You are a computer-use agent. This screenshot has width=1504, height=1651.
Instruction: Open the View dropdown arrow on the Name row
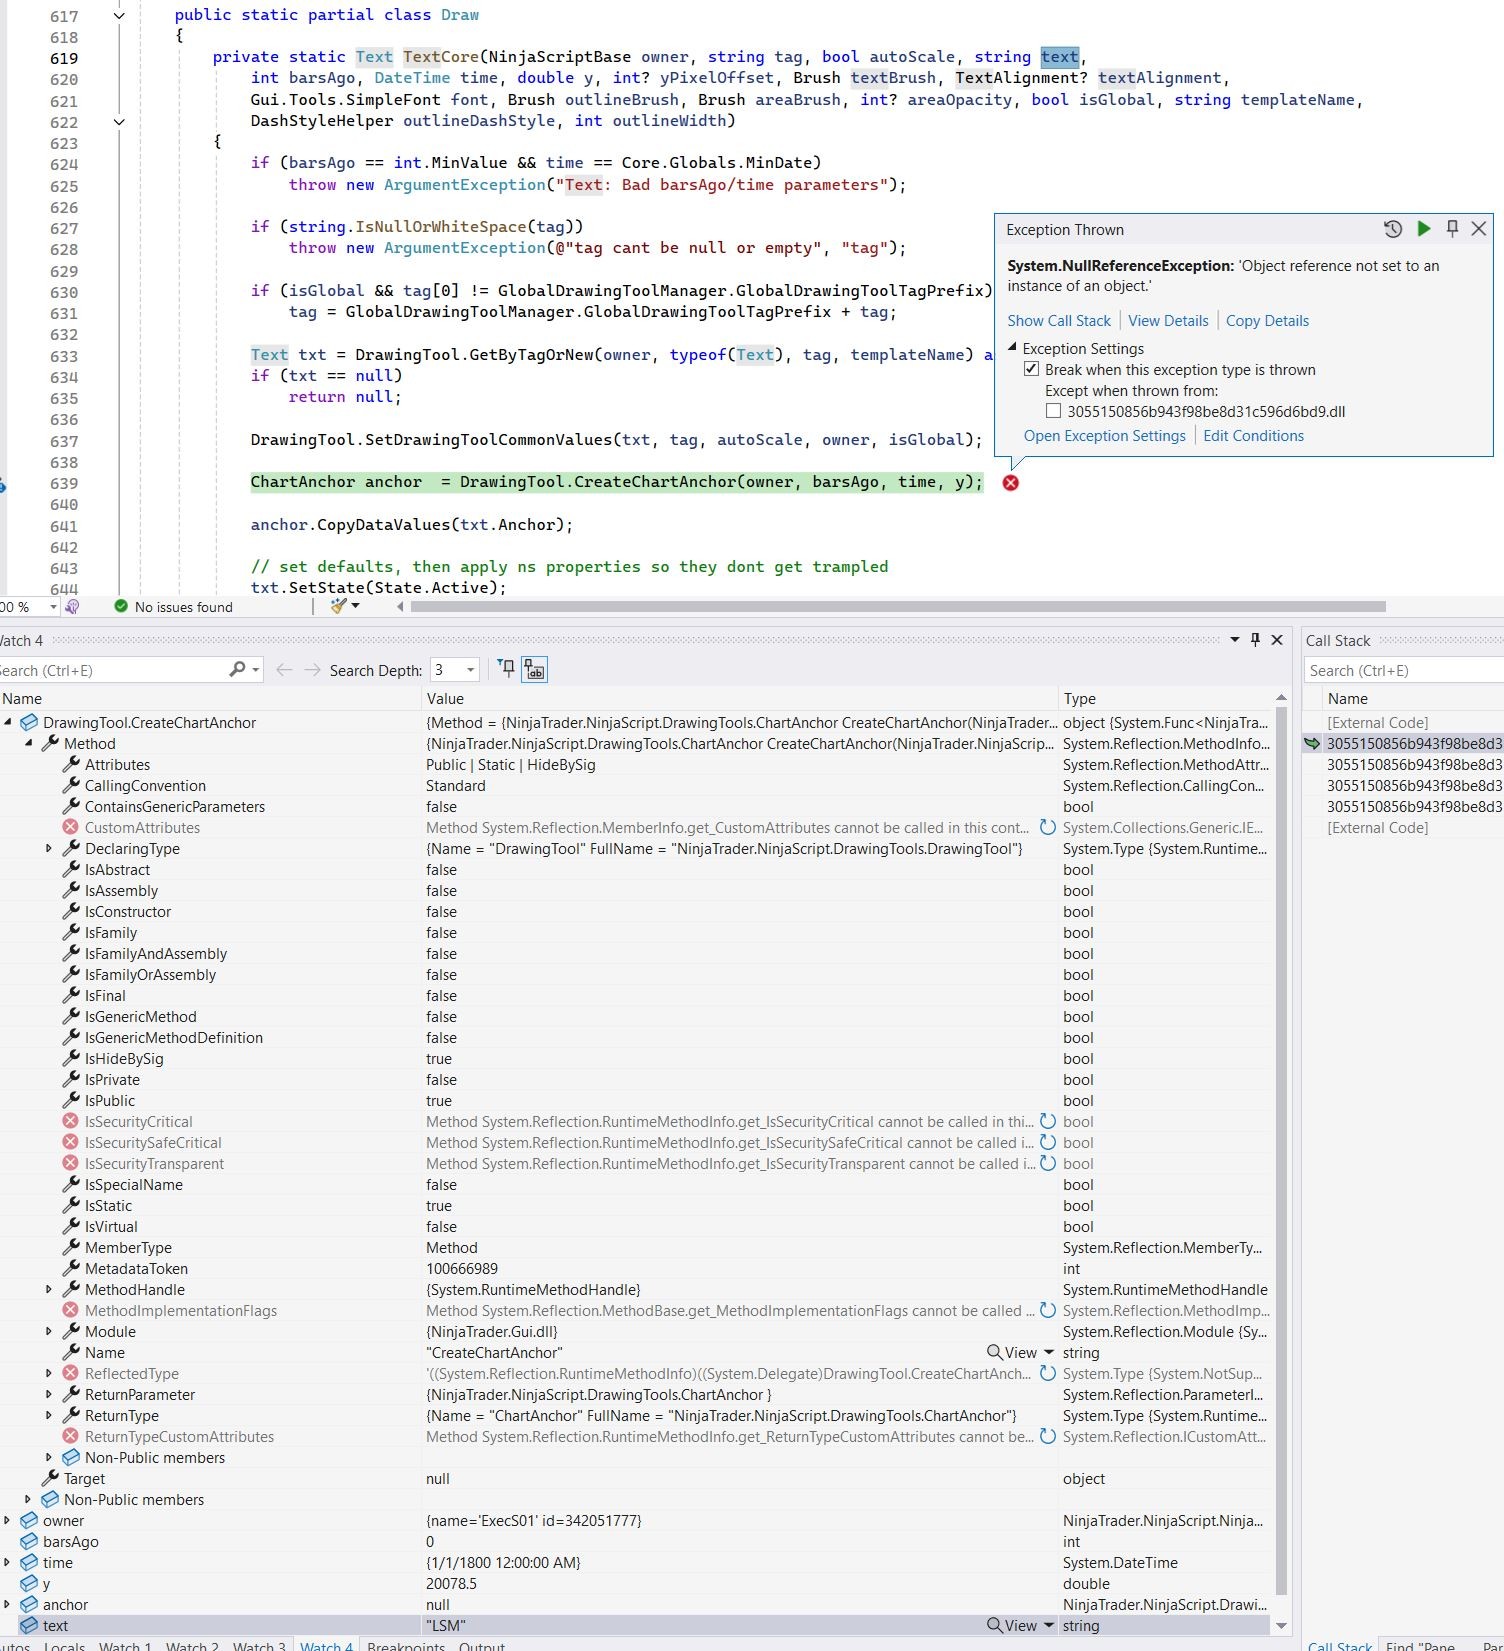pyautogui.click(x=1048, y=1352)
